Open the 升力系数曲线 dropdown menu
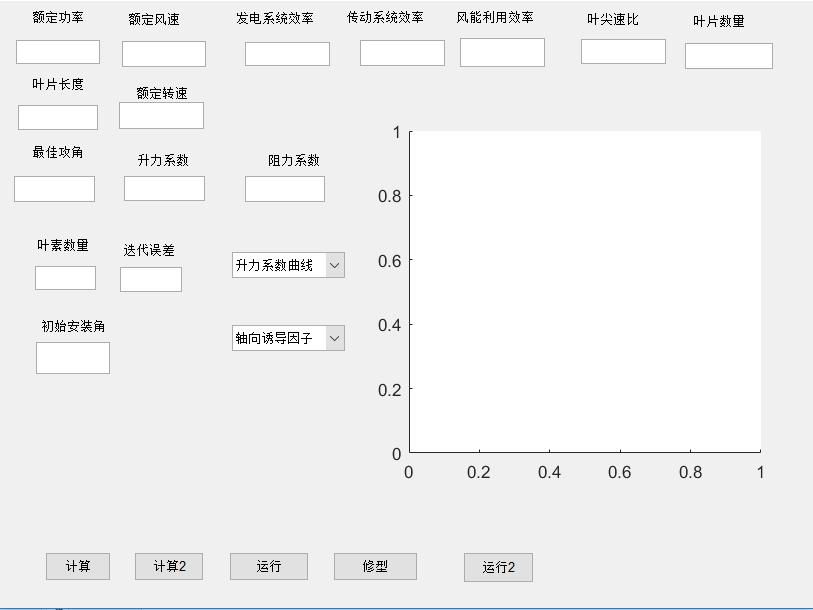Image resolution: width=813 pixels, height=610 pixels. (x=288, y=265)
